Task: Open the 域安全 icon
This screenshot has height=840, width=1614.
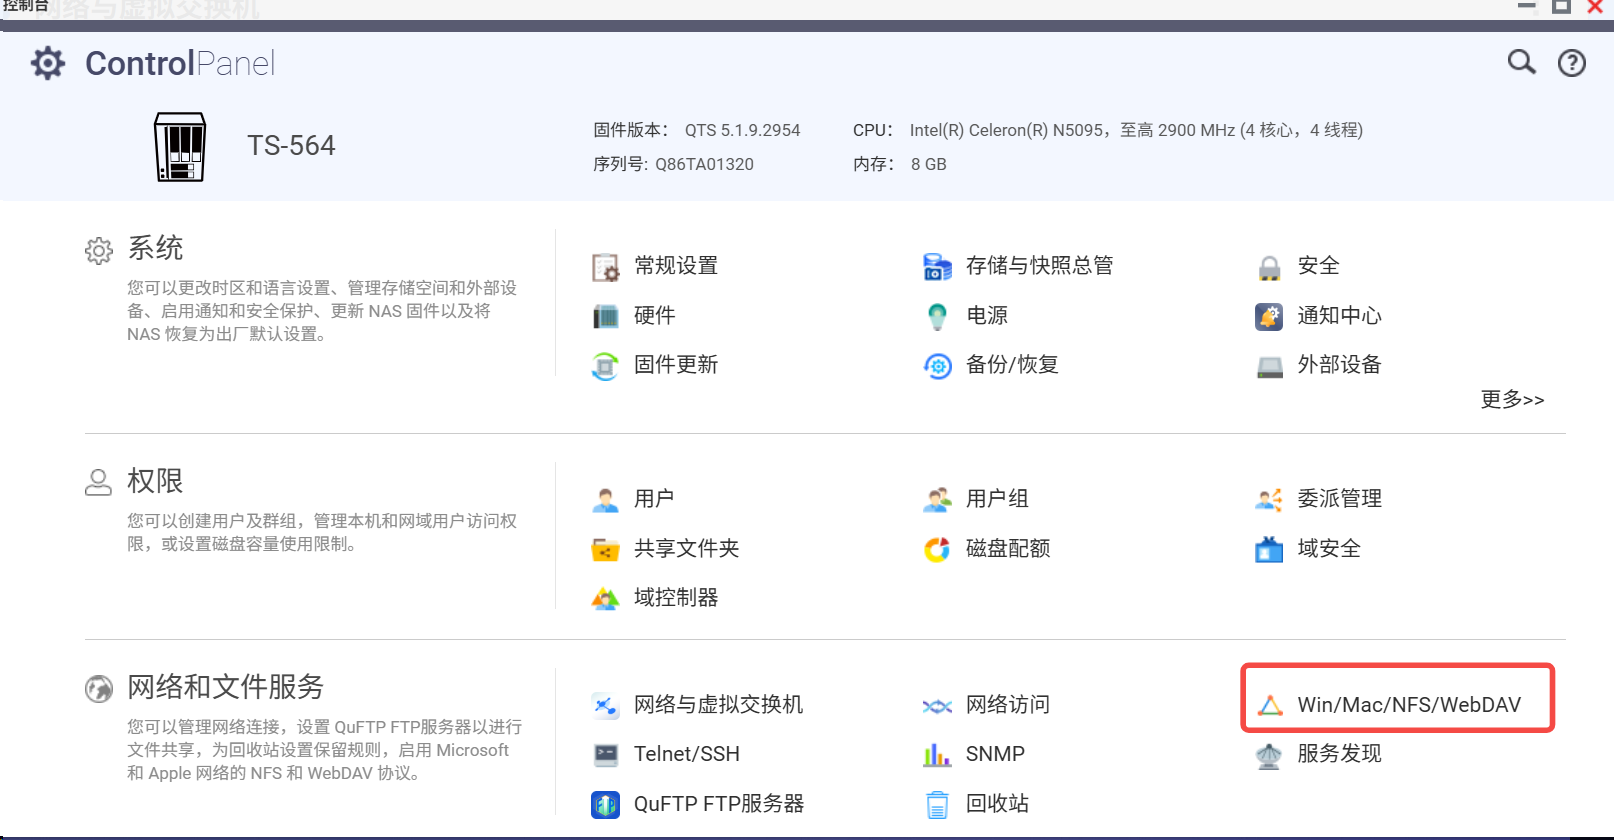Action: [x=1269, y=549]
